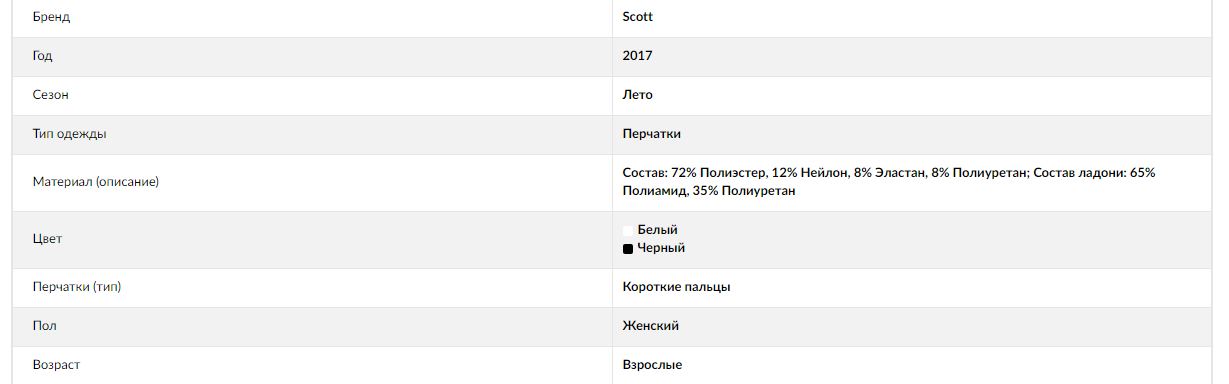The width and height of the screenshot is (1229, 384).
Task: Click the Белый color label
Action: (x=657, y=230)
